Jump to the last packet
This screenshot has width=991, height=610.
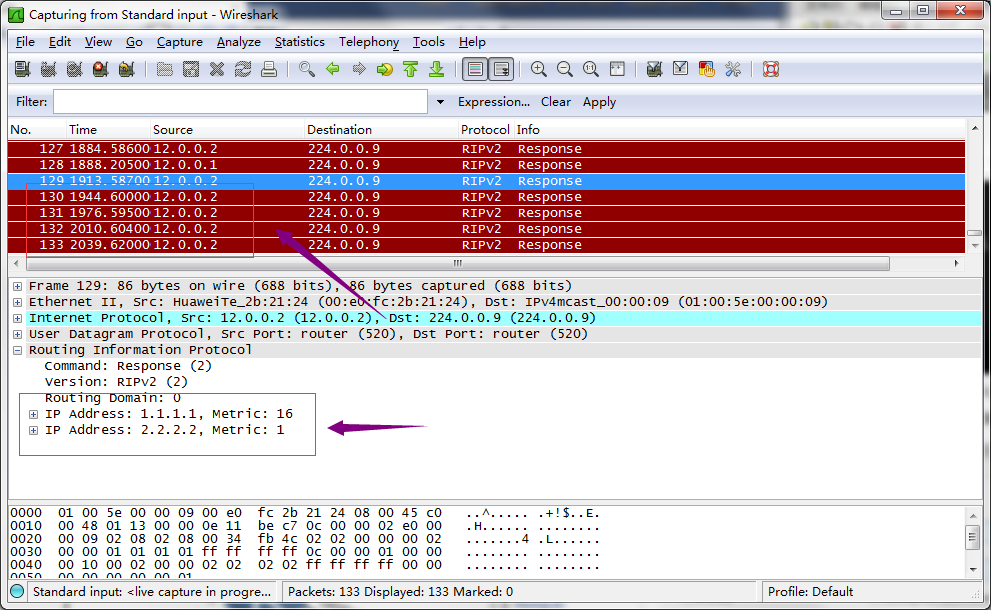(x=437, y=69)
